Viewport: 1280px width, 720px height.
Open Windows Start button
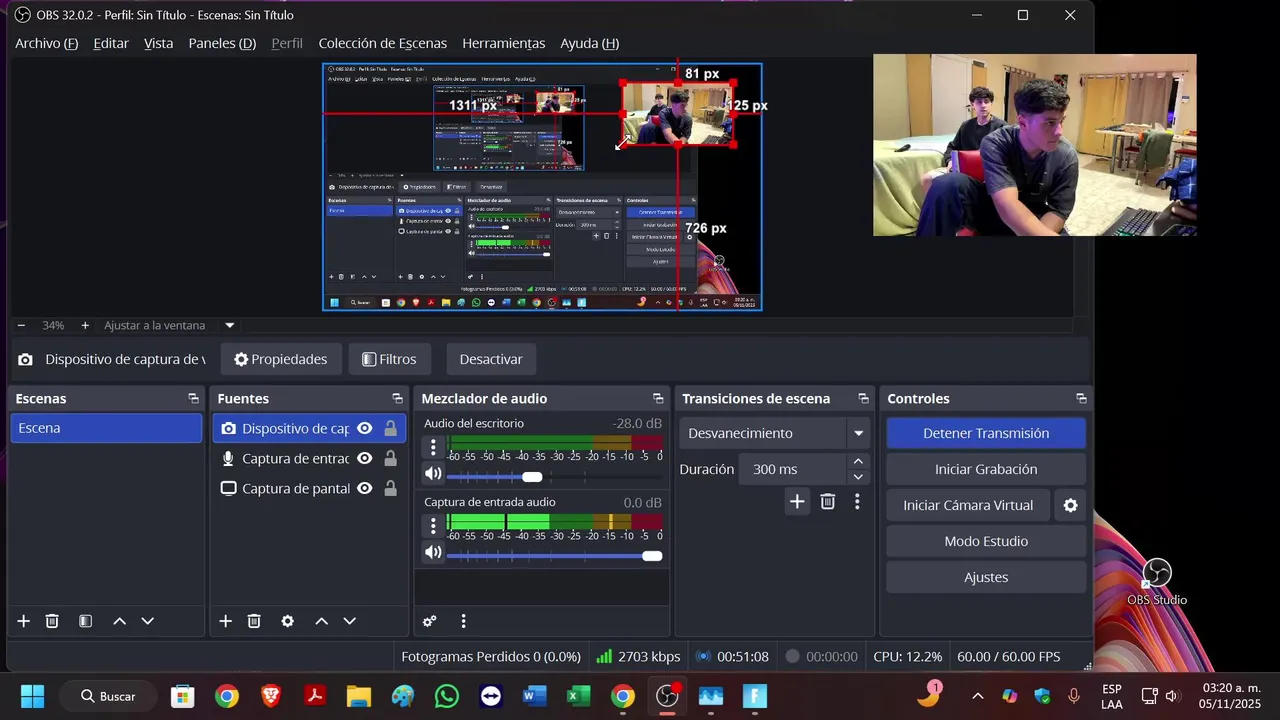32,696
